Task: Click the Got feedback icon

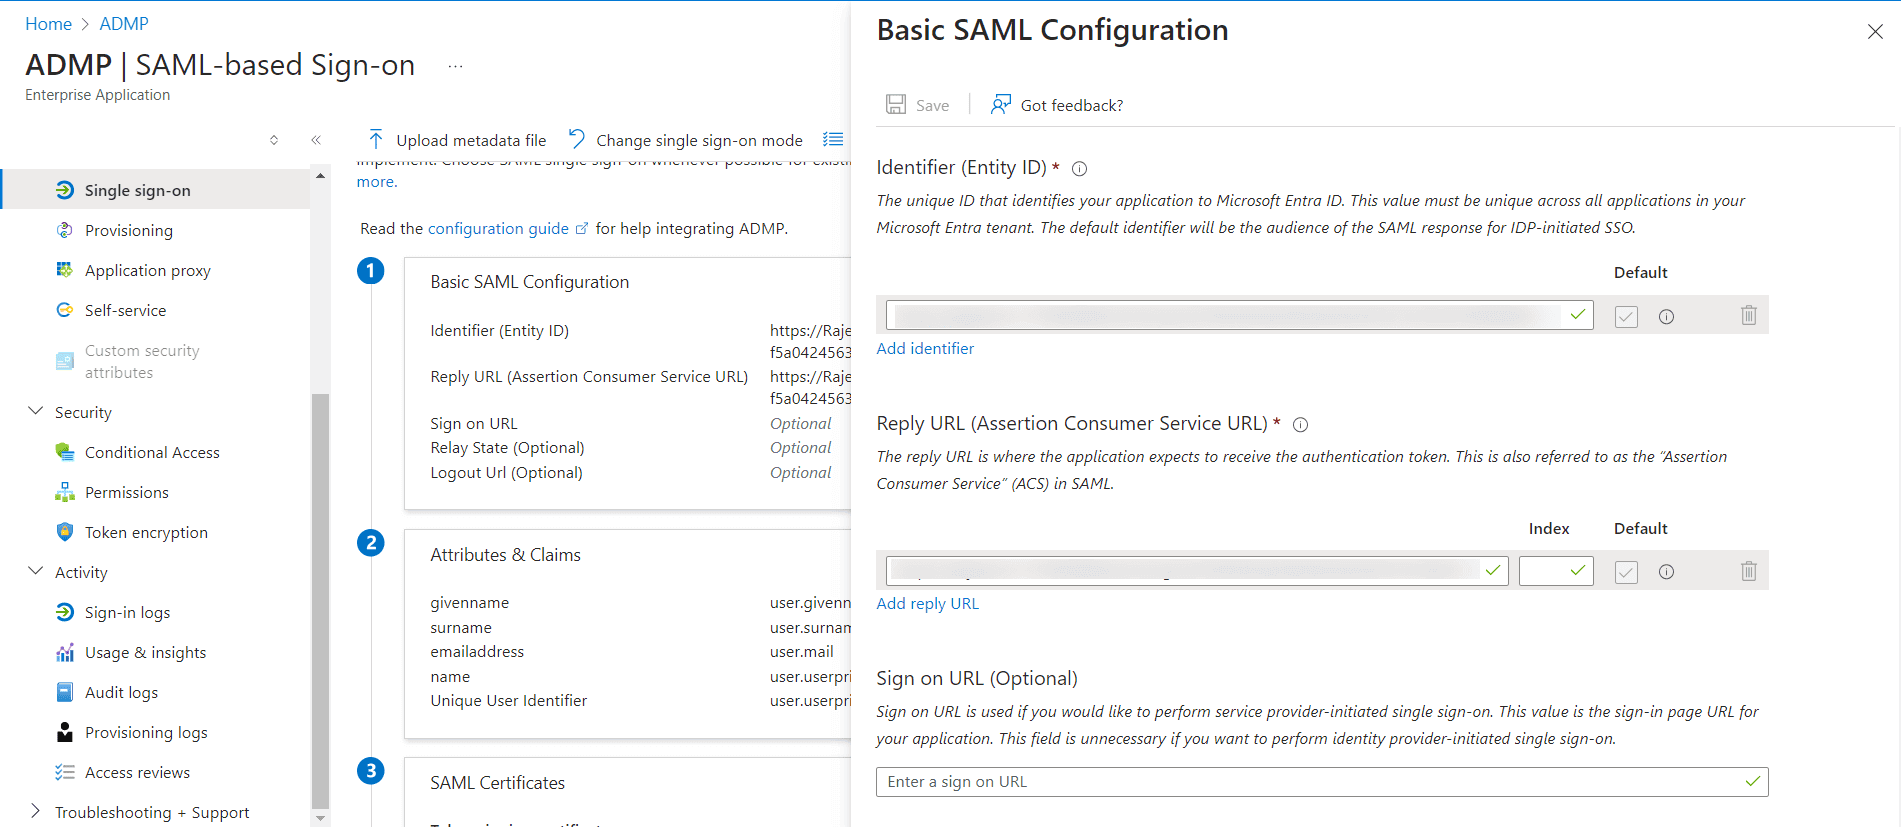Action: (x=1000, y=105)
